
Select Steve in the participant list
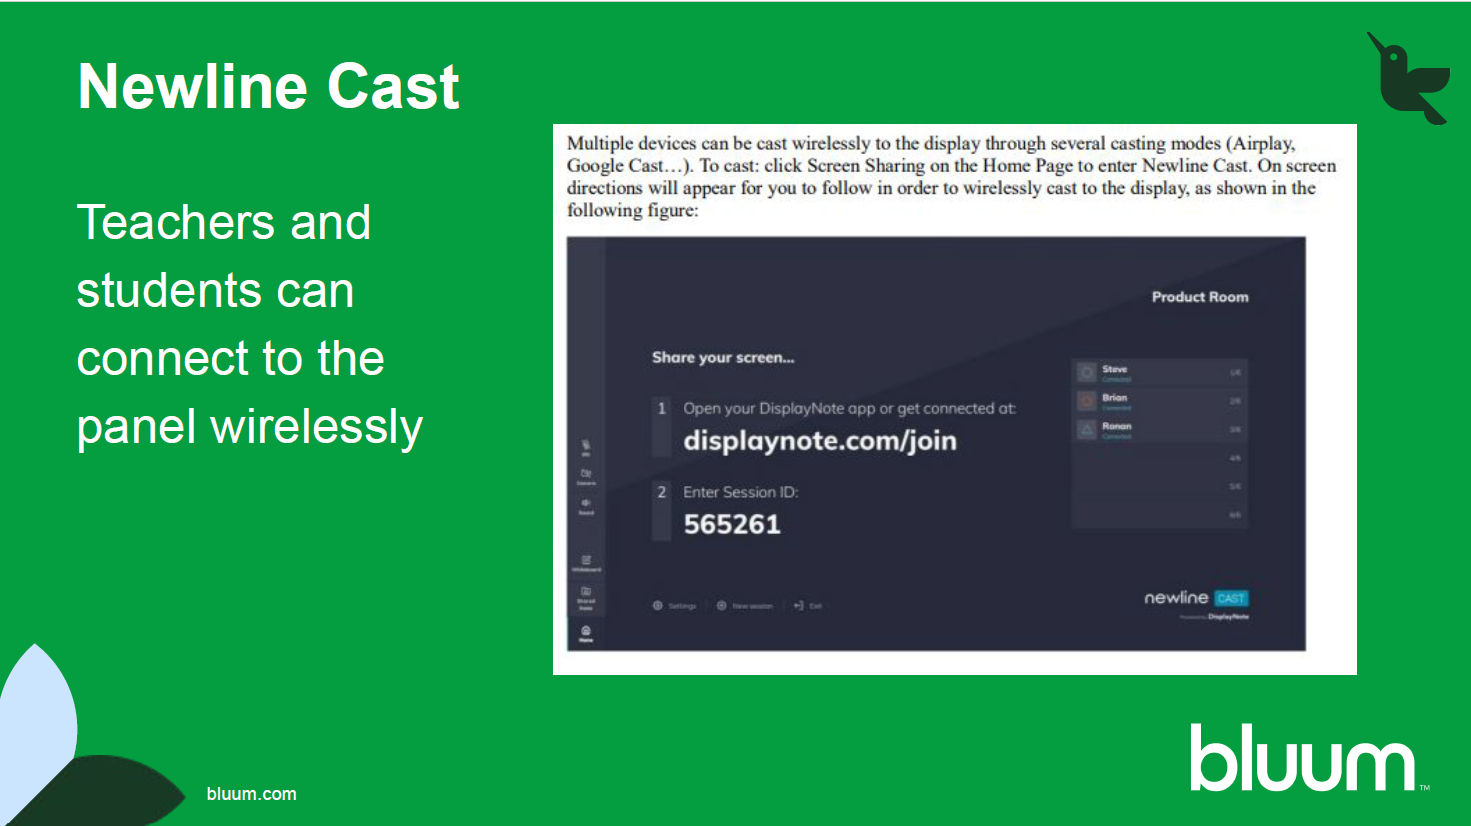coord(1160,373)
